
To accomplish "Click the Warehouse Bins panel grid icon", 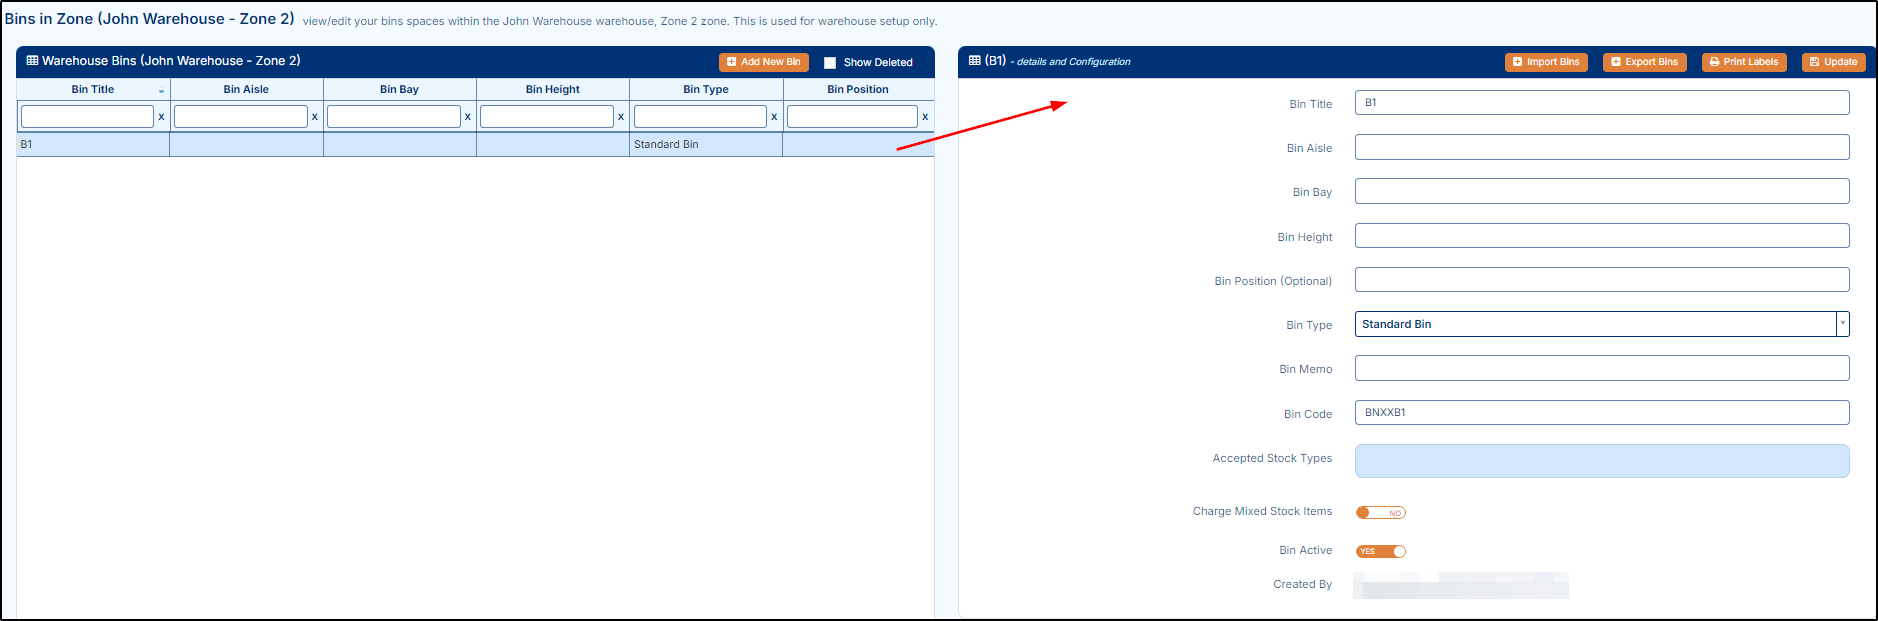I will click(32, 61).
